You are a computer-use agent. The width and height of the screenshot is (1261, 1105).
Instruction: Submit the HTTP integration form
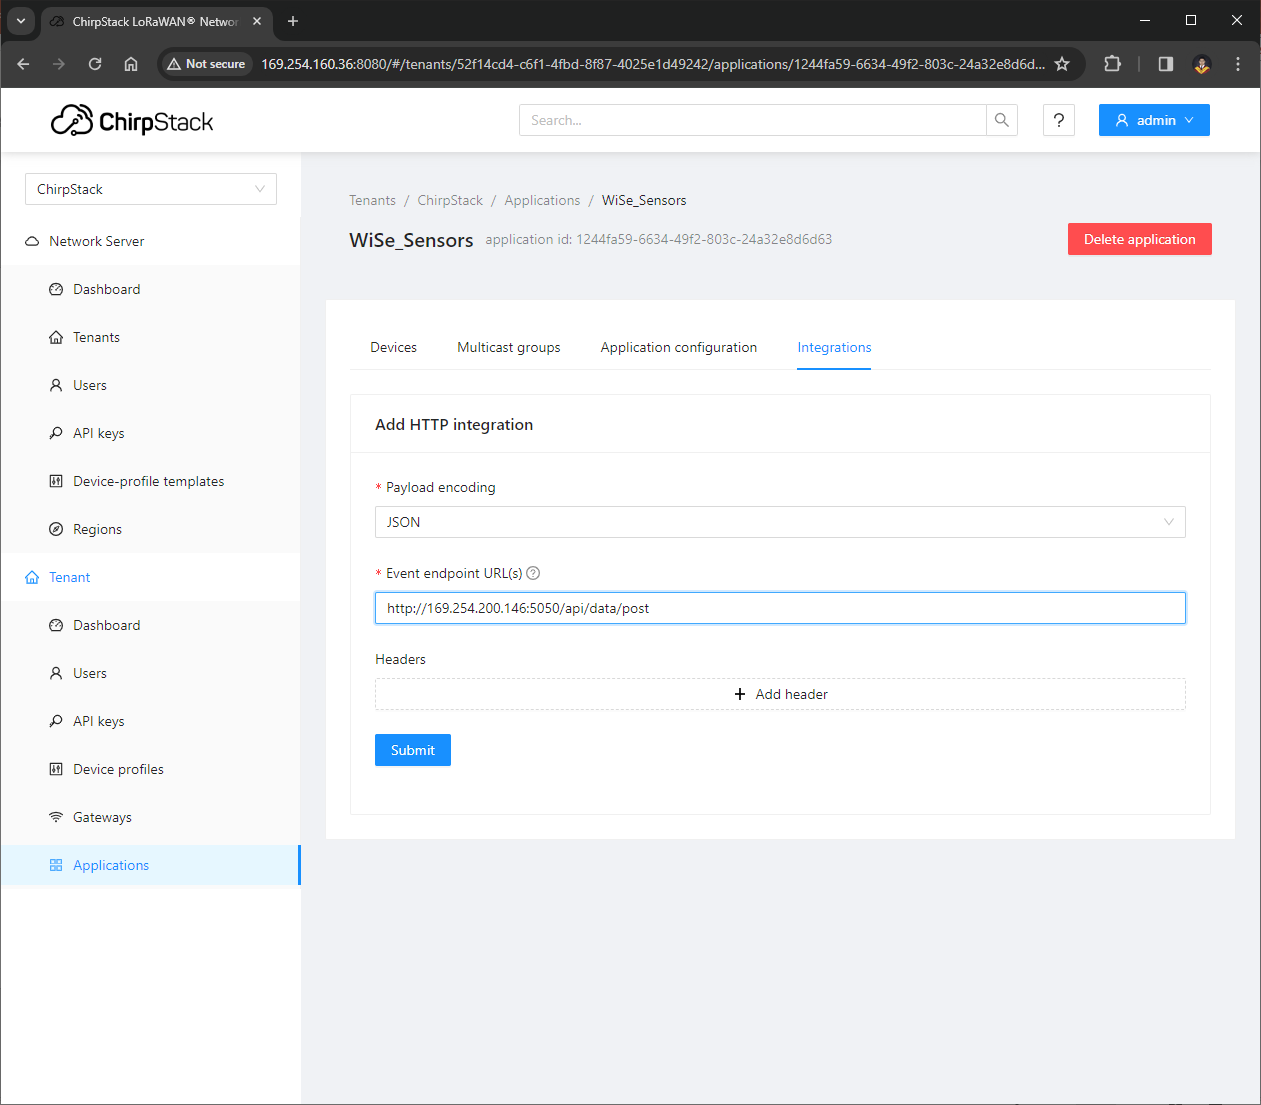[x=412, y=750]
